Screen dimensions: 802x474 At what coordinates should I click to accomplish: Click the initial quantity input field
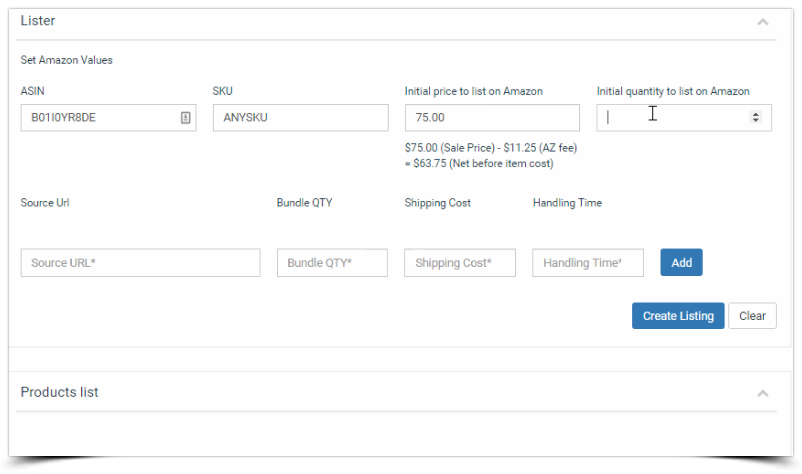(684, 118)
